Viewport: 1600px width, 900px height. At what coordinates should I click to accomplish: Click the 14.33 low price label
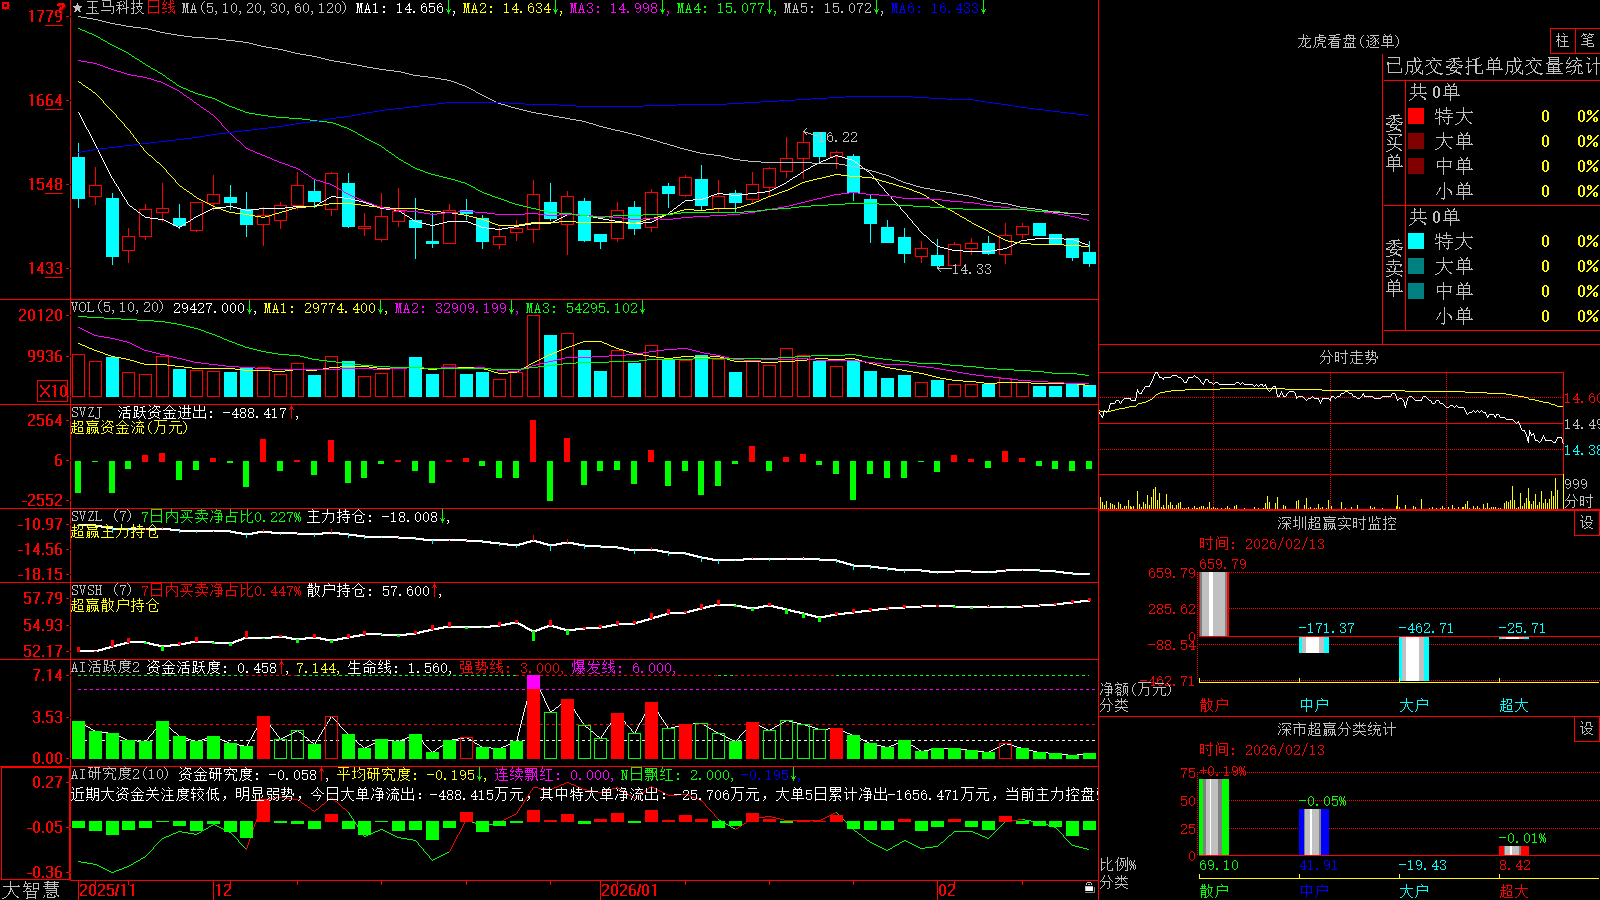click(x=971, y=269)
